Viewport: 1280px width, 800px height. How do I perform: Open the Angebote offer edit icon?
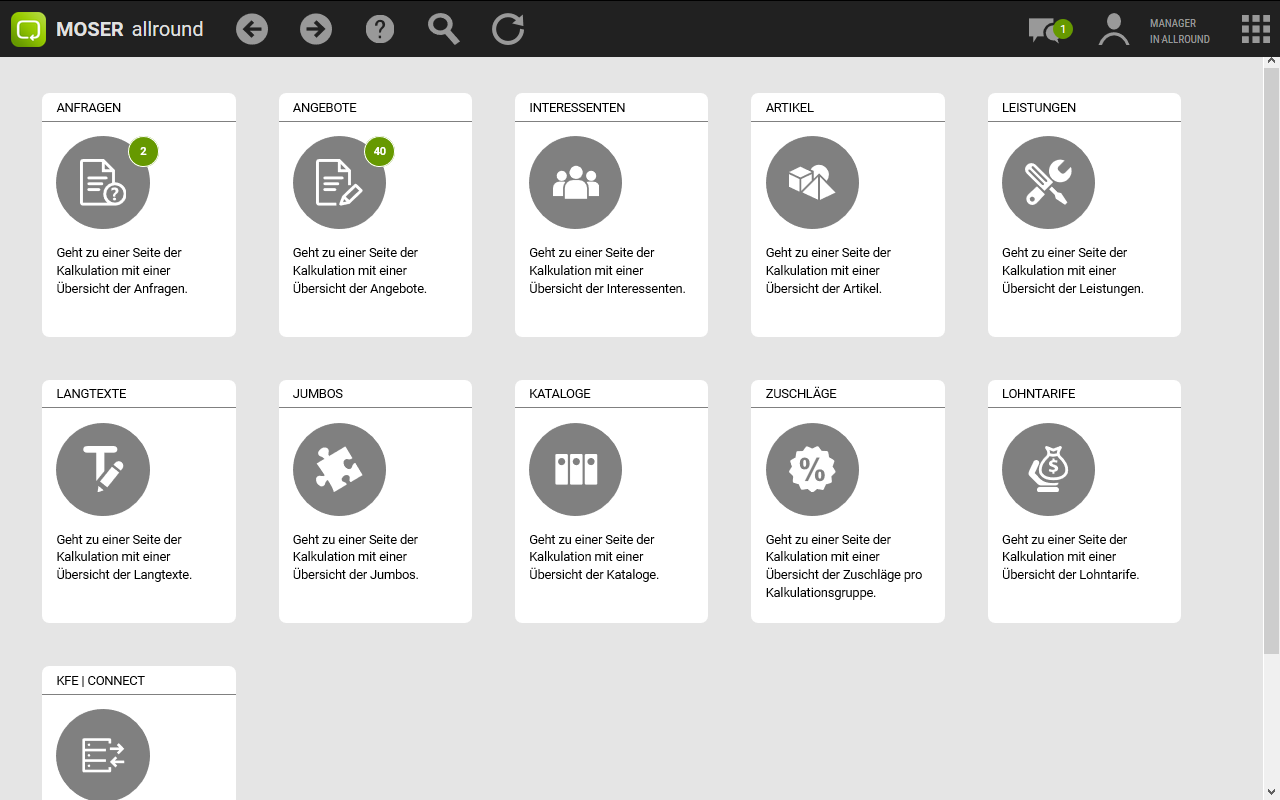click(339, 183)
